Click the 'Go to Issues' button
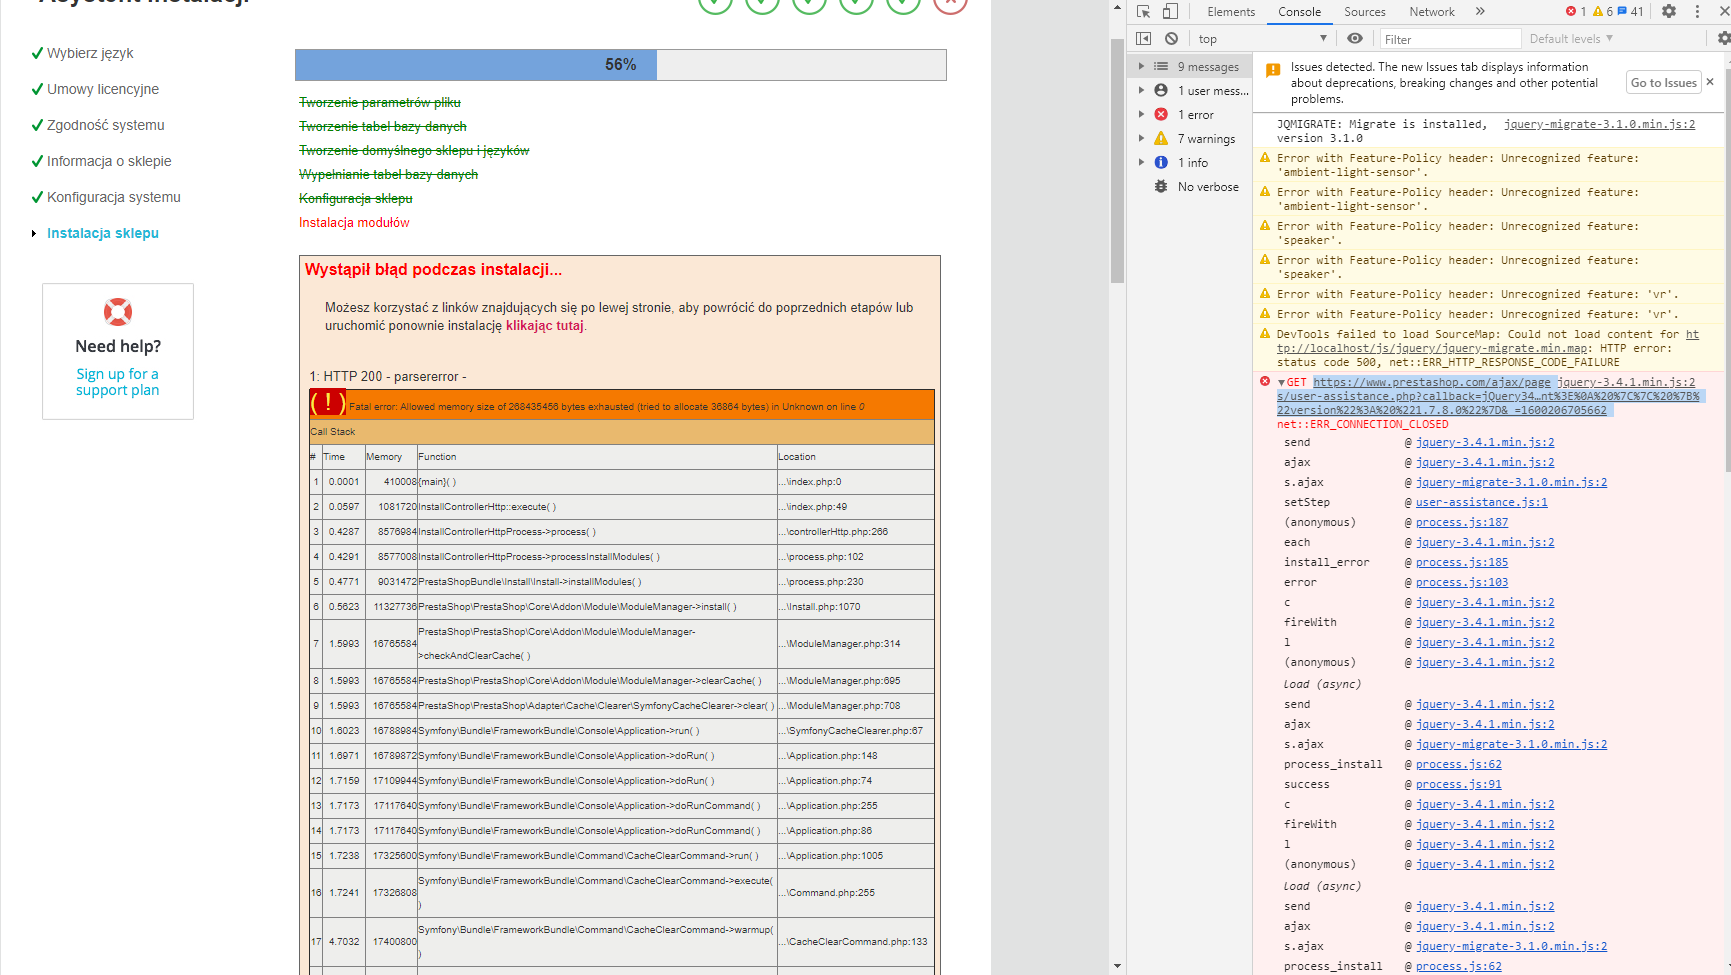 tap(1663, 82)
